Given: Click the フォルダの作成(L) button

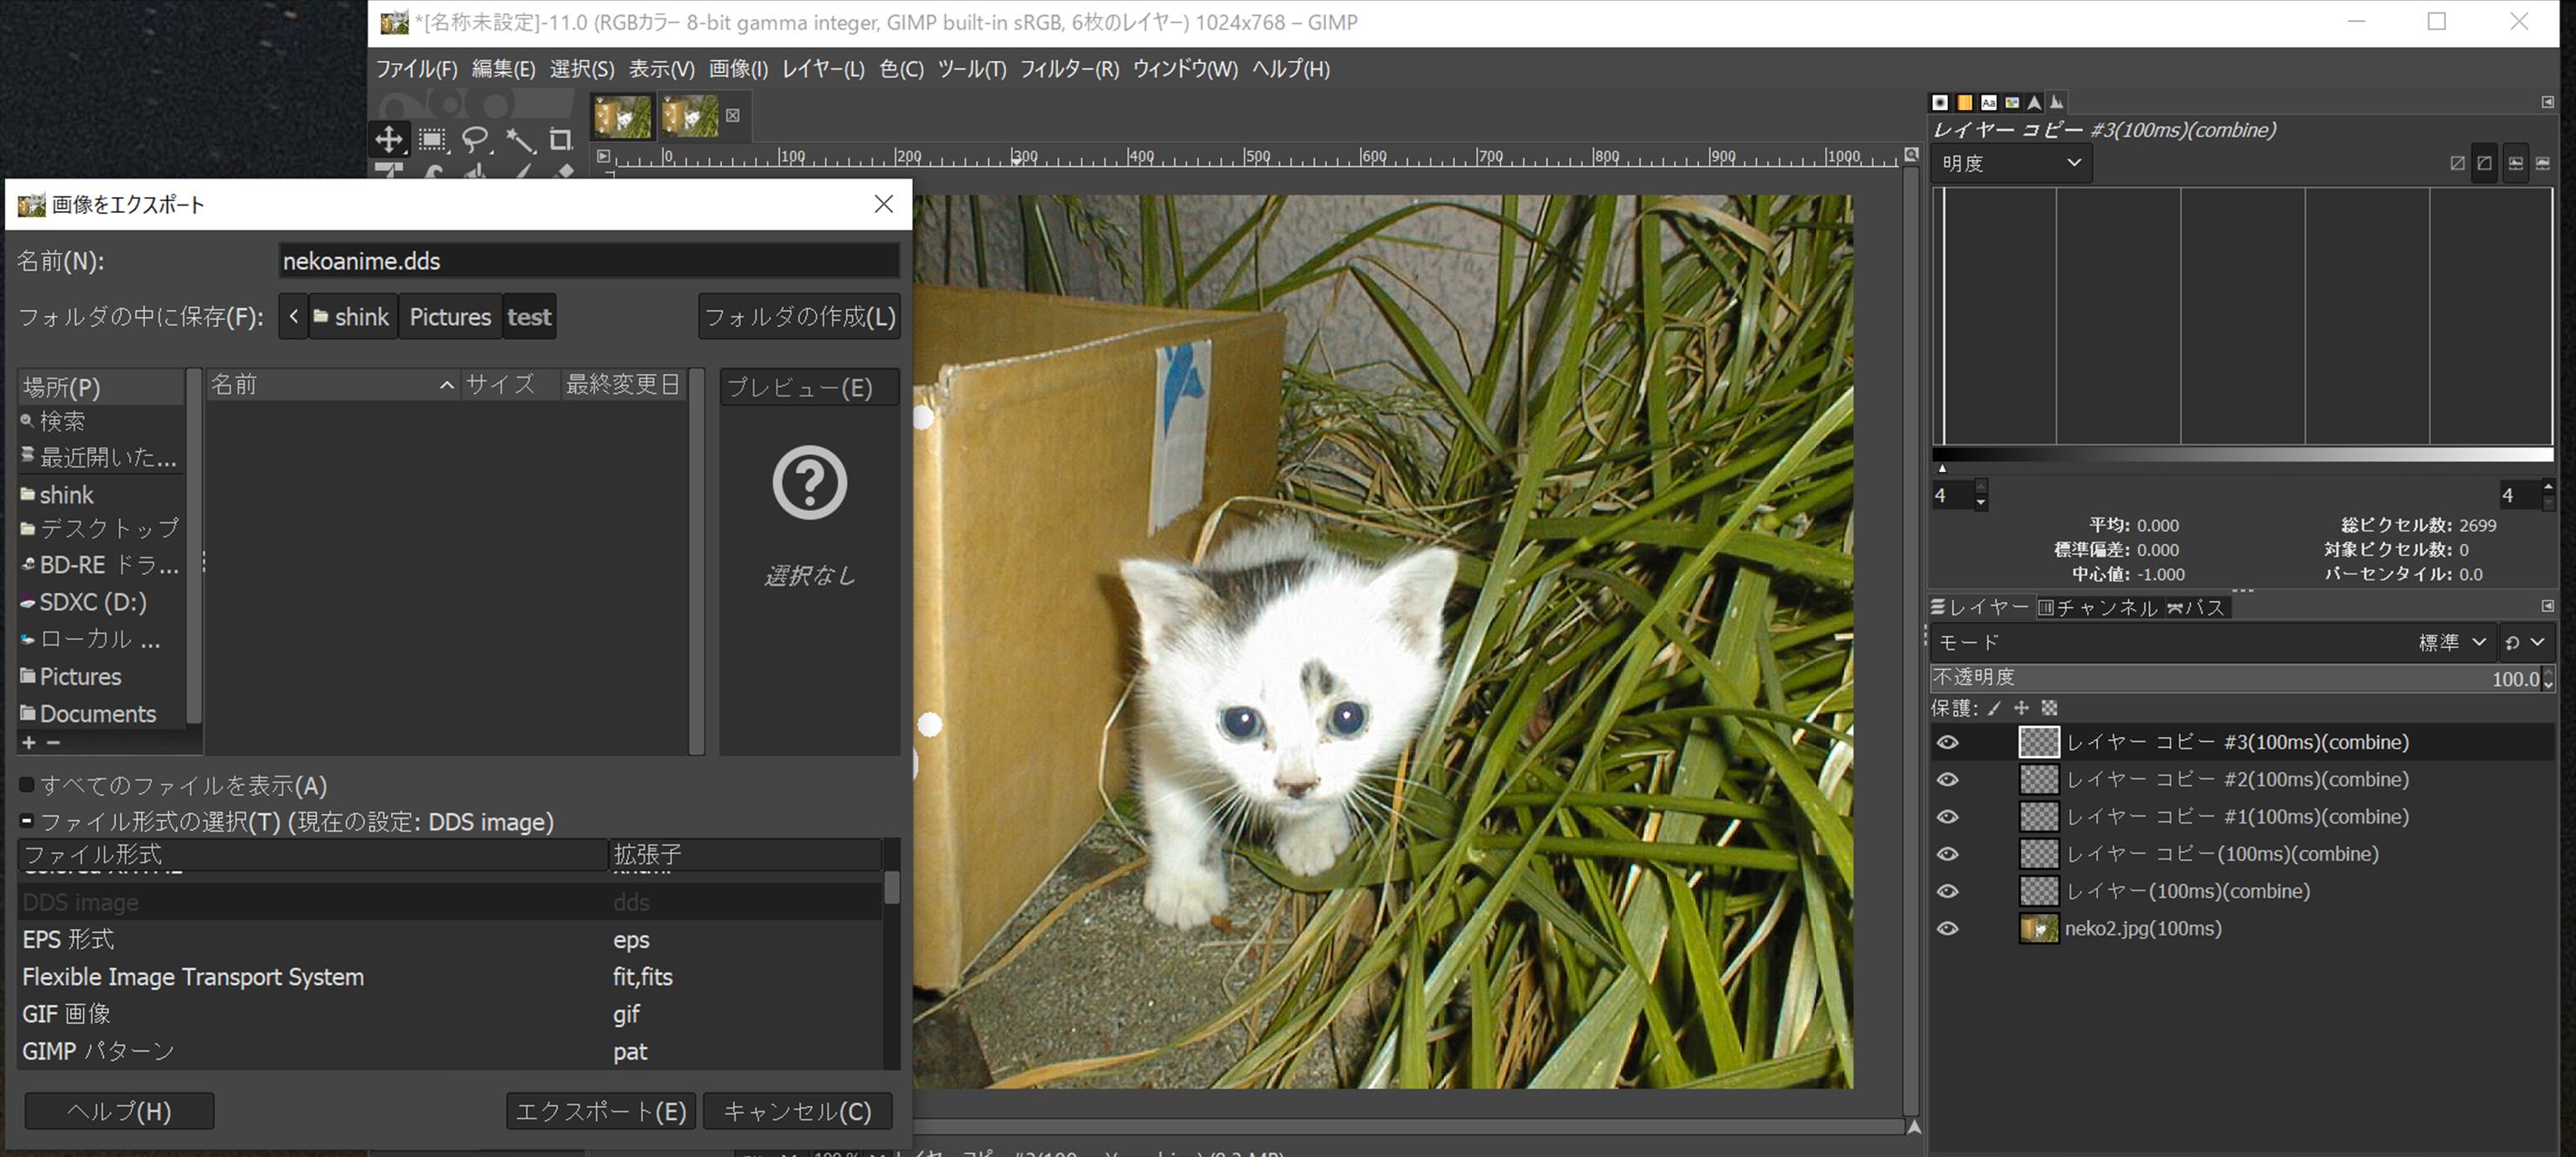Looking at the screenshot, I should [799, 317].
